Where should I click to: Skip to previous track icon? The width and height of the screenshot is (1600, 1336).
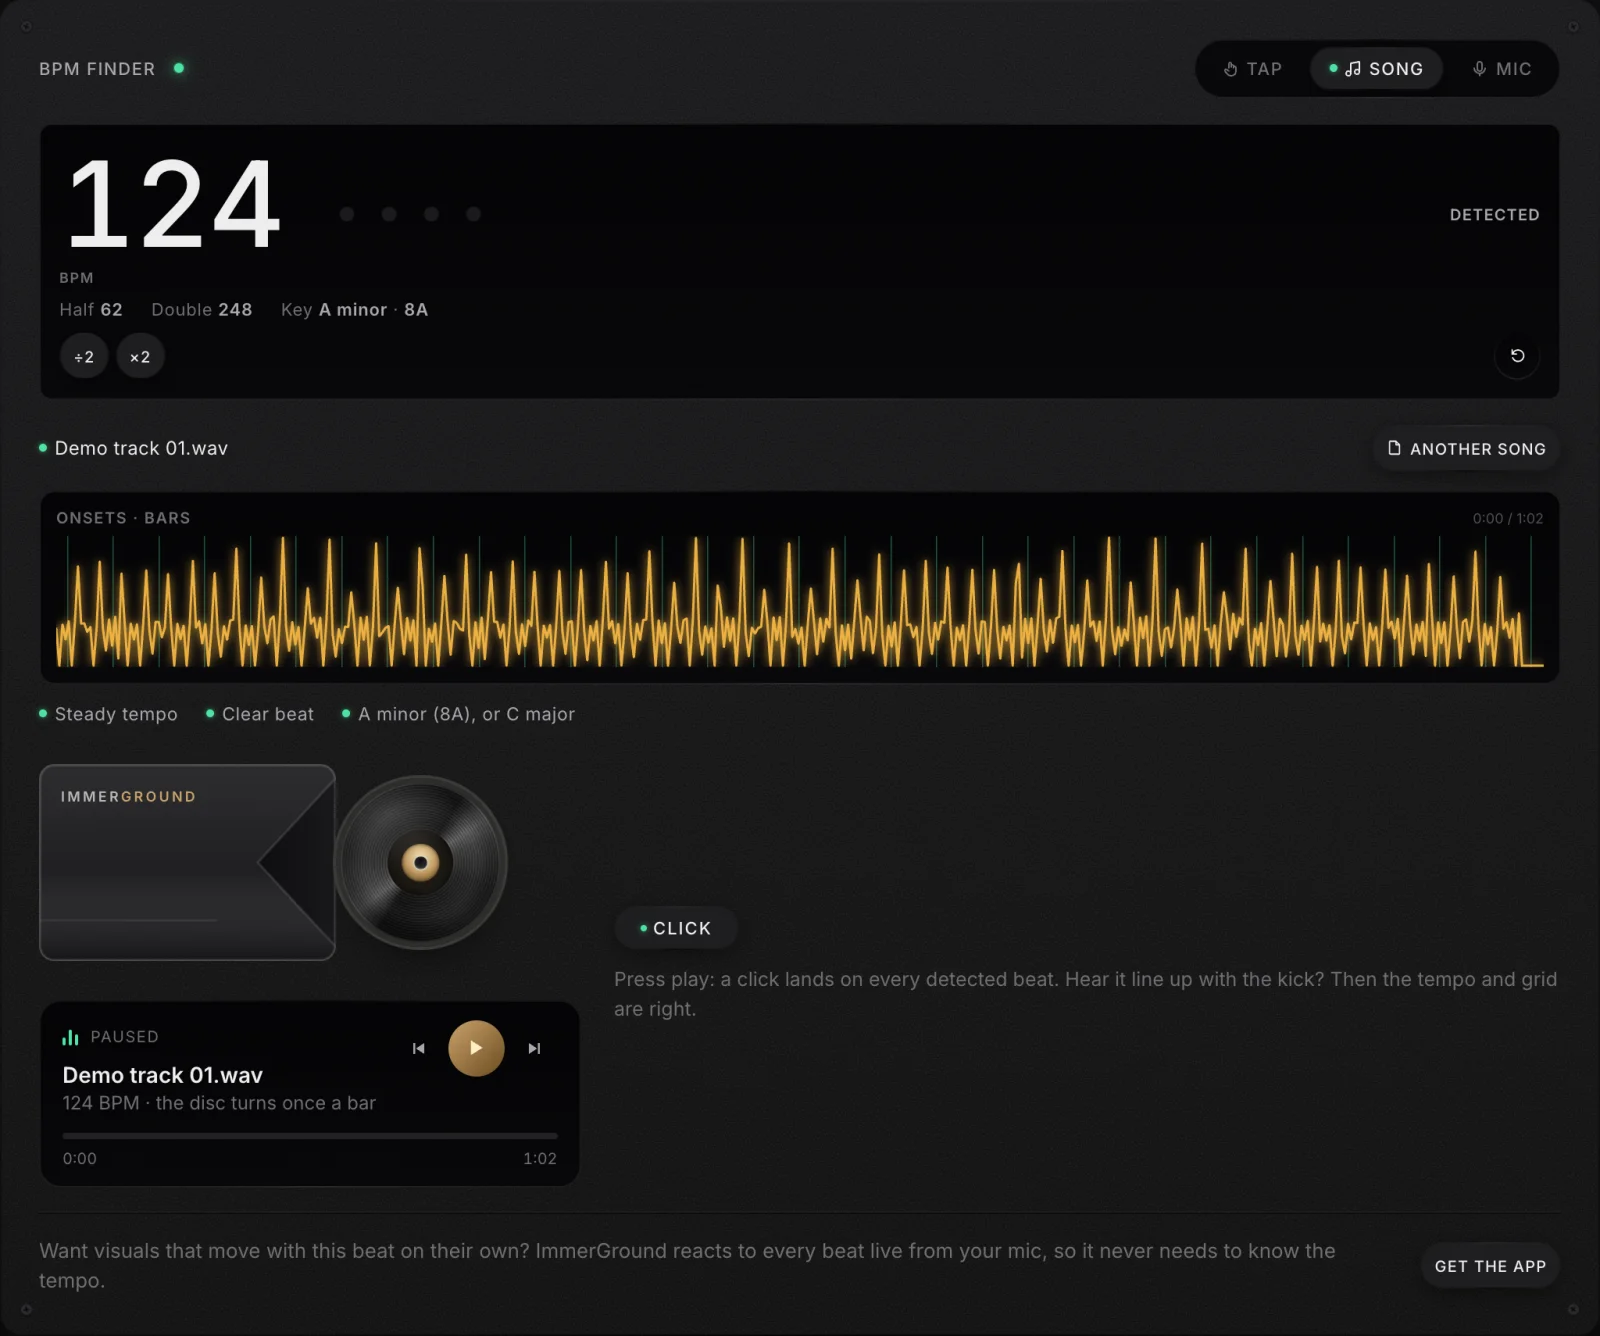click(418, 1048)
